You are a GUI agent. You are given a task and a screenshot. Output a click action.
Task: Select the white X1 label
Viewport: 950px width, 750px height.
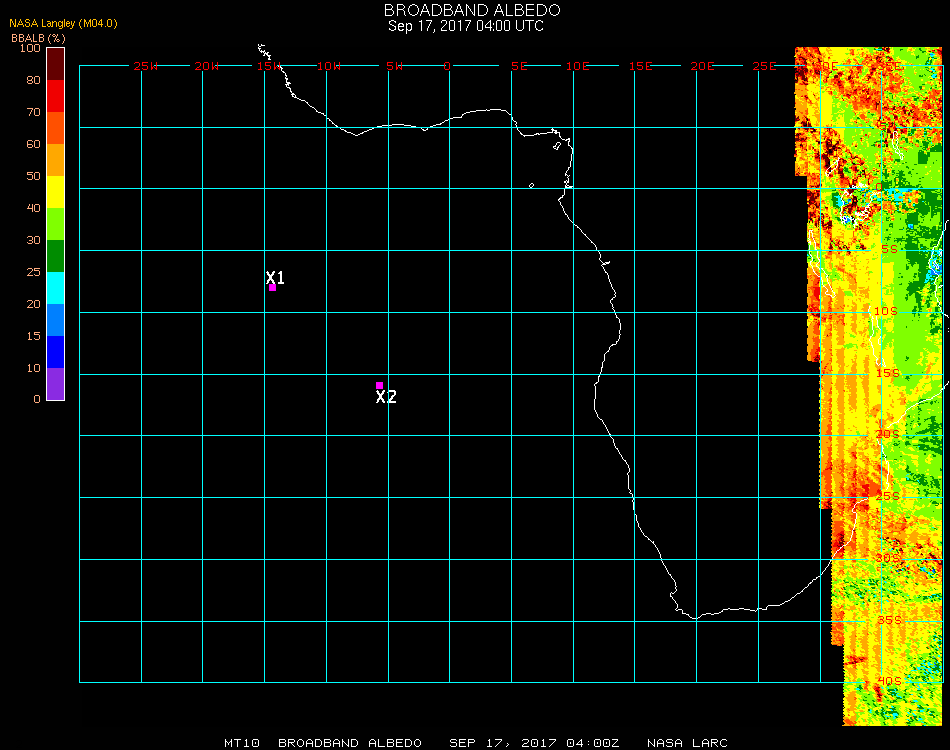pos(275,277)
